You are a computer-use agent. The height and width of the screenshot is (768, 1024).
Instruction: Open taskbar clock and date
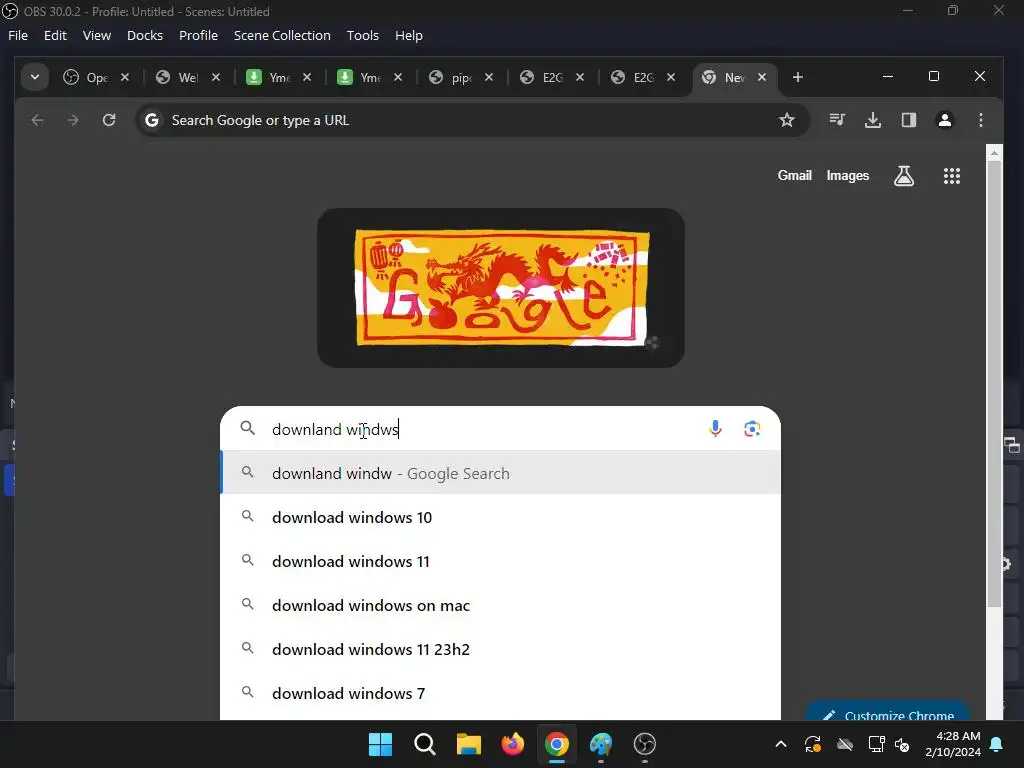pos(952,744)
